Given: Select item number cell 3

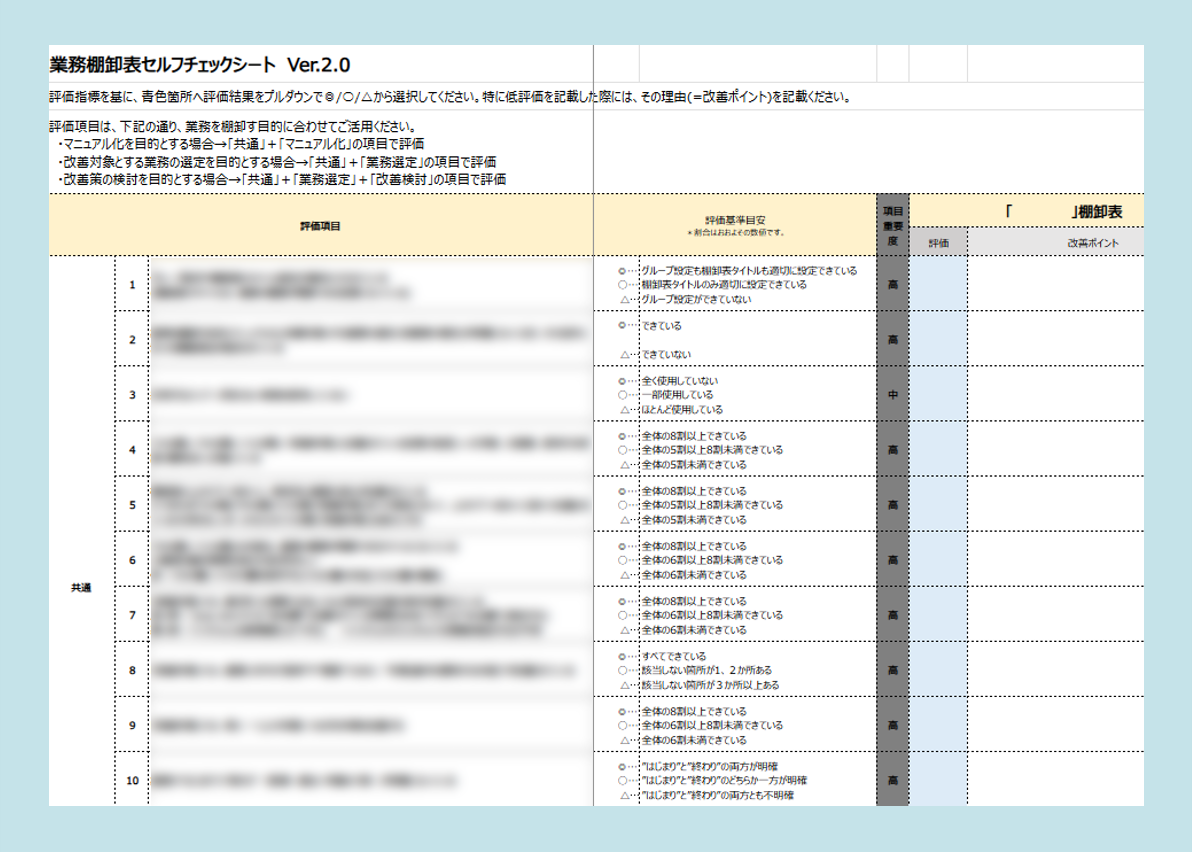Looking at the screenshot, I should point(132,394).
